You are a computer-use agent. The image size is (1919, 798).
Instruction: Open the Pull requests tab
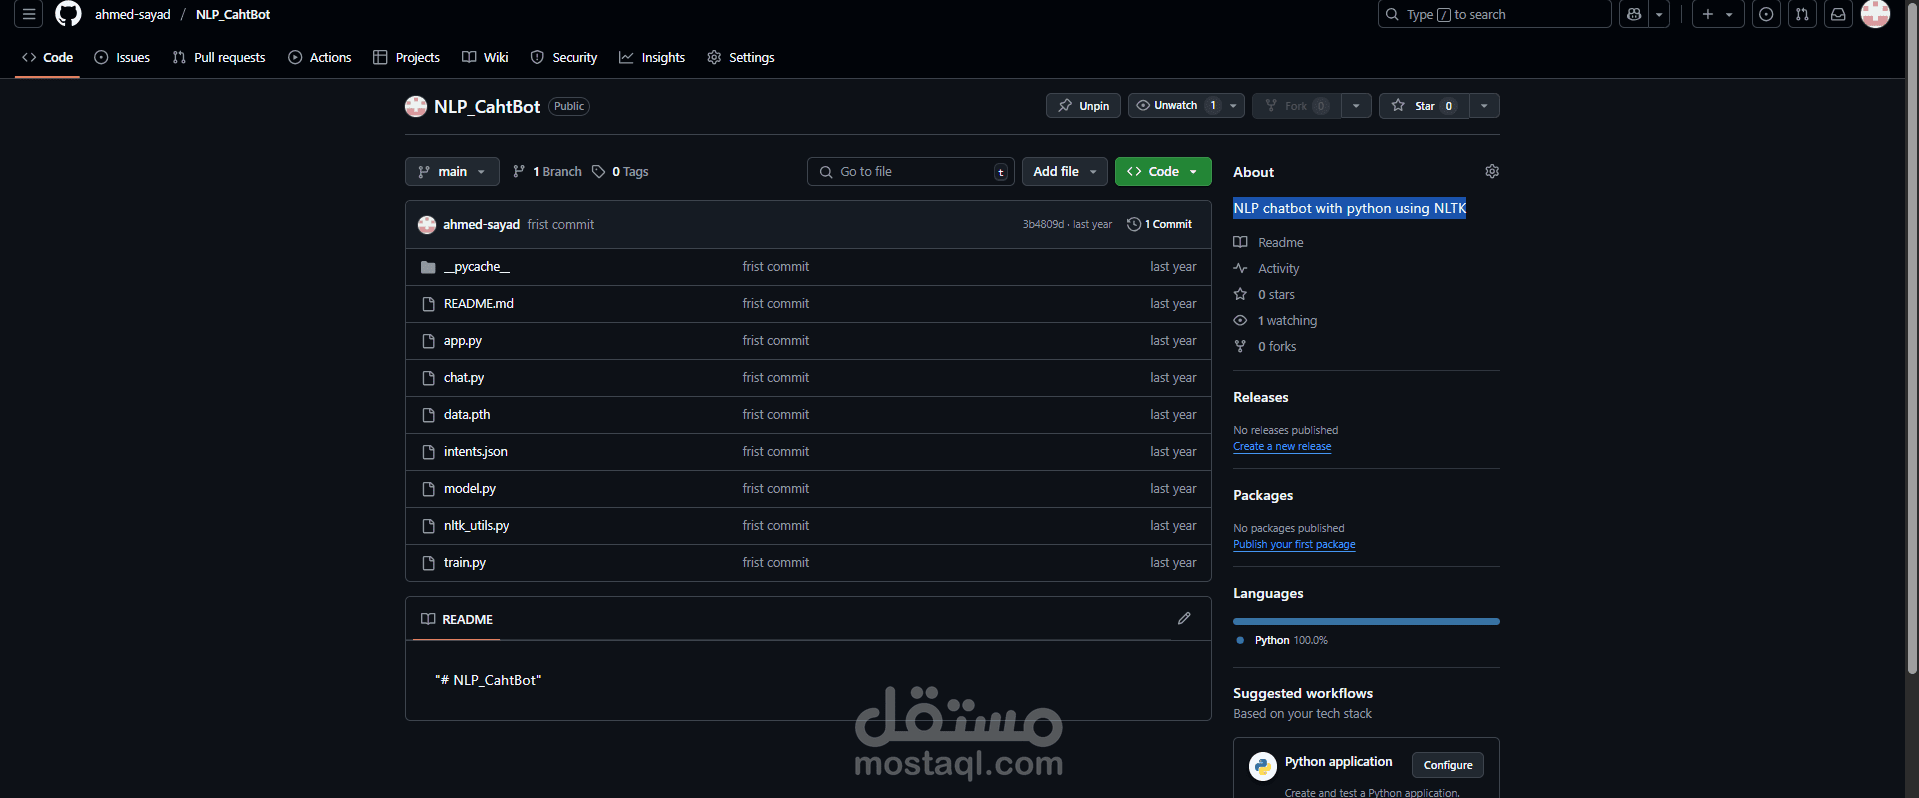[219, 58]
